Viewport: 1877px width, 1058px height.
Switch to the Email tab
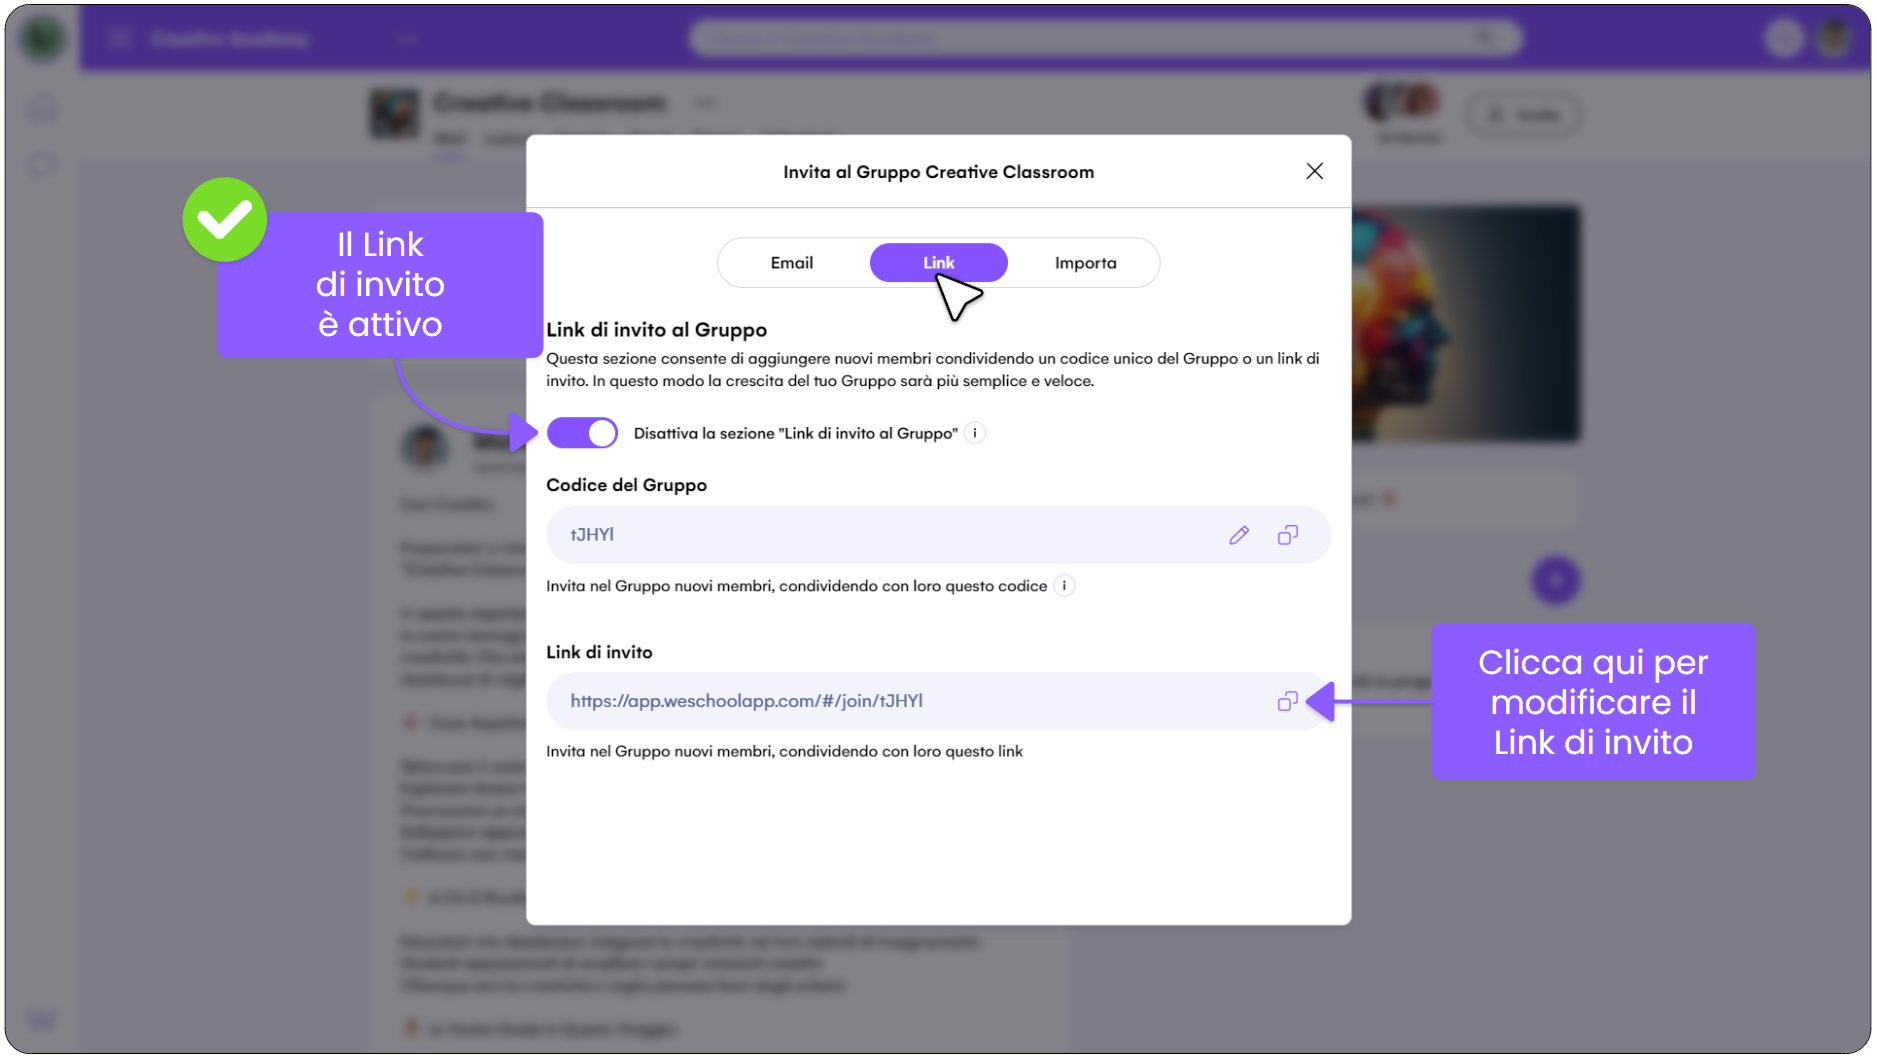pos(791,263)
